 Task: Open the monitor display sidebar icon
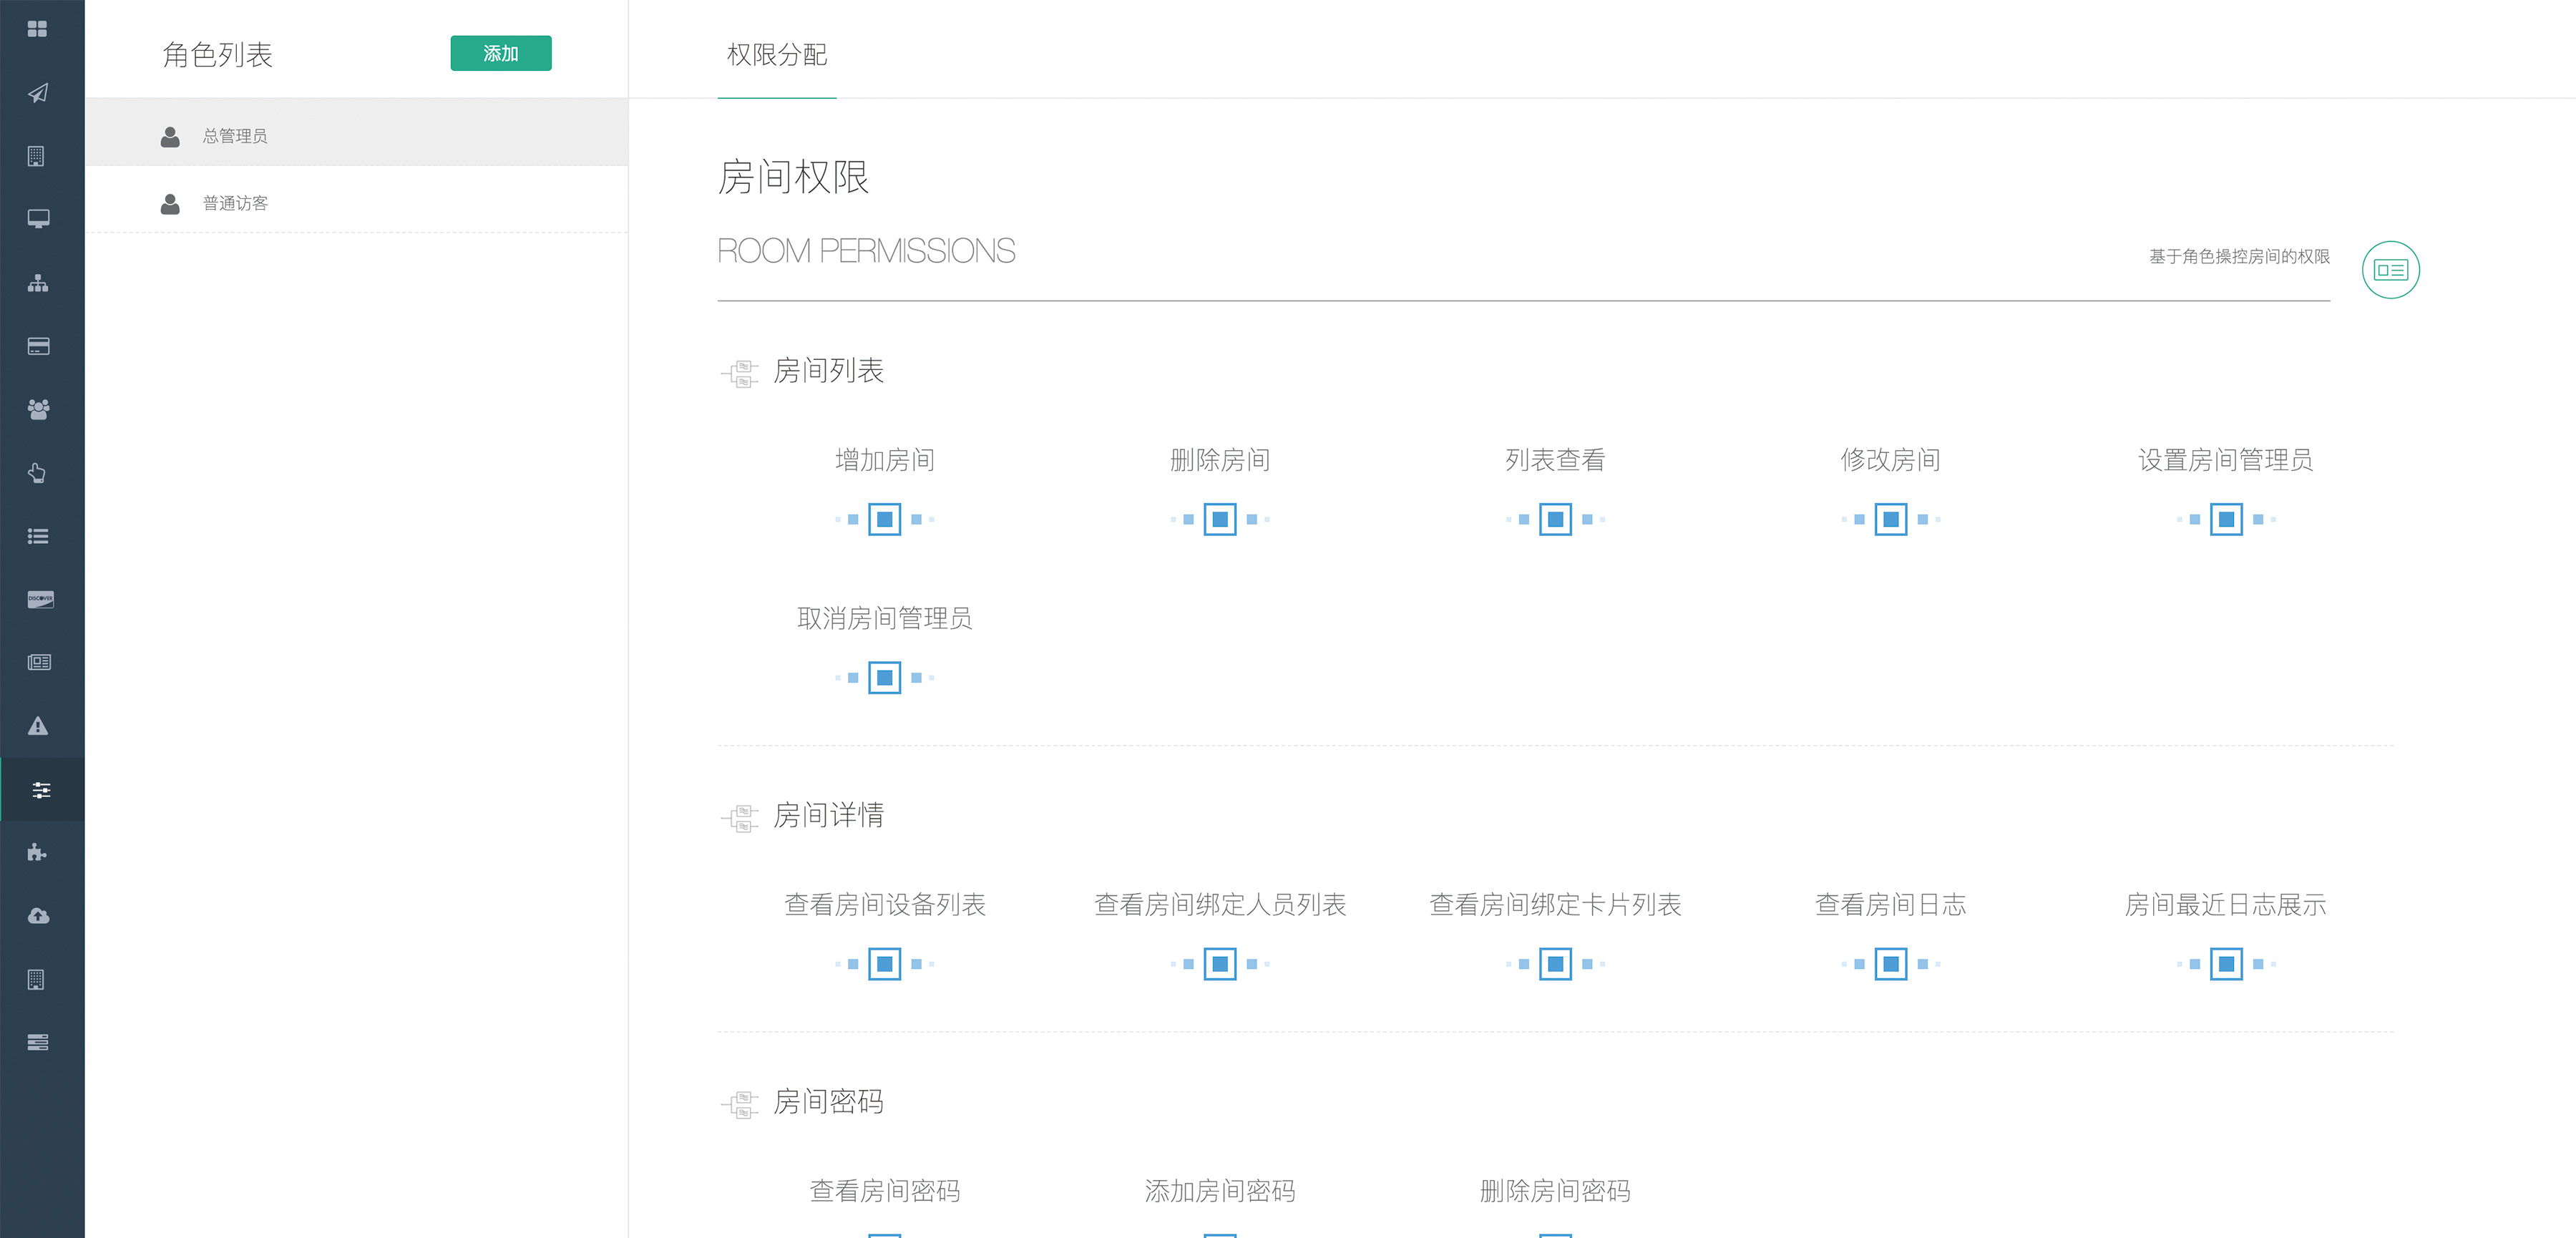(x=38, y=219)
